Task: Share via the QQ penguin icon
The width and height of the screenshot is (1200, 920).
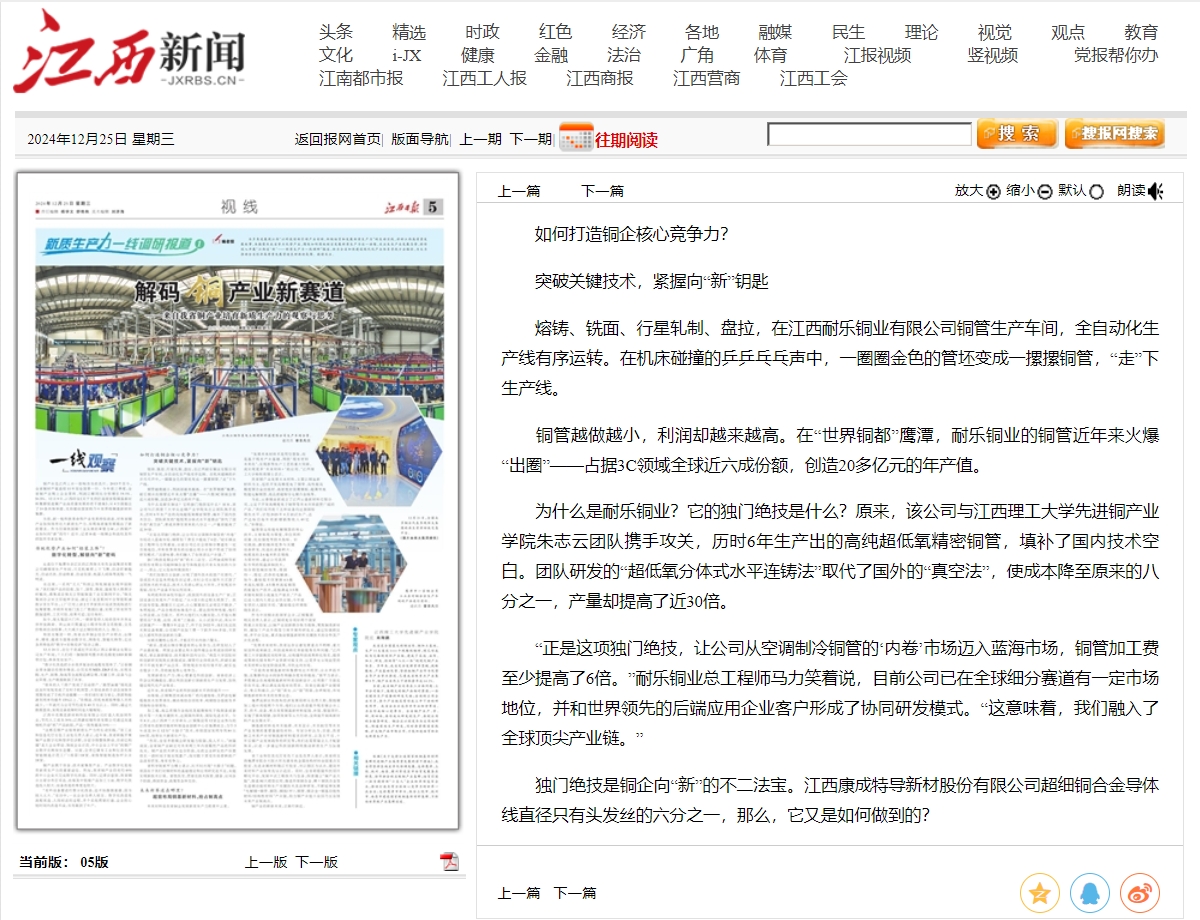Action: (1089, 893)
